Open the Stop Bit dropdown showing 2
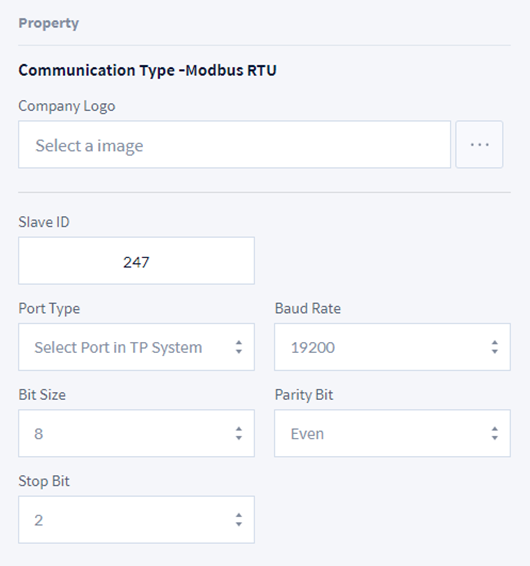The height and width of the screenshot is (566, 530). (136, 520)
